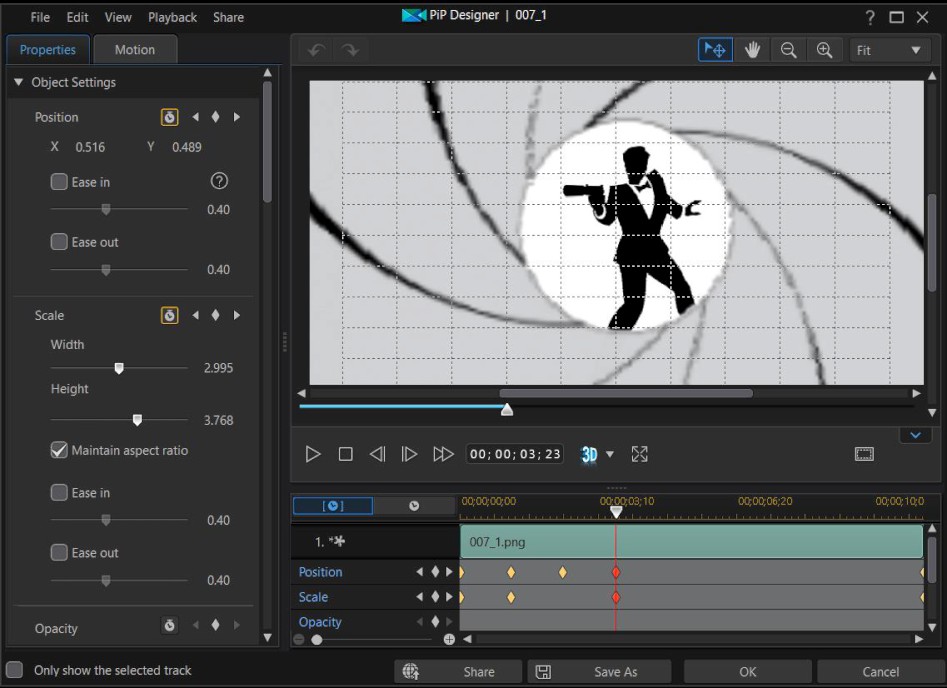This screenshot has height=688, width=947.
Task: Stop the preview playback
Action: pyautogui.click(x=345, y=454)
